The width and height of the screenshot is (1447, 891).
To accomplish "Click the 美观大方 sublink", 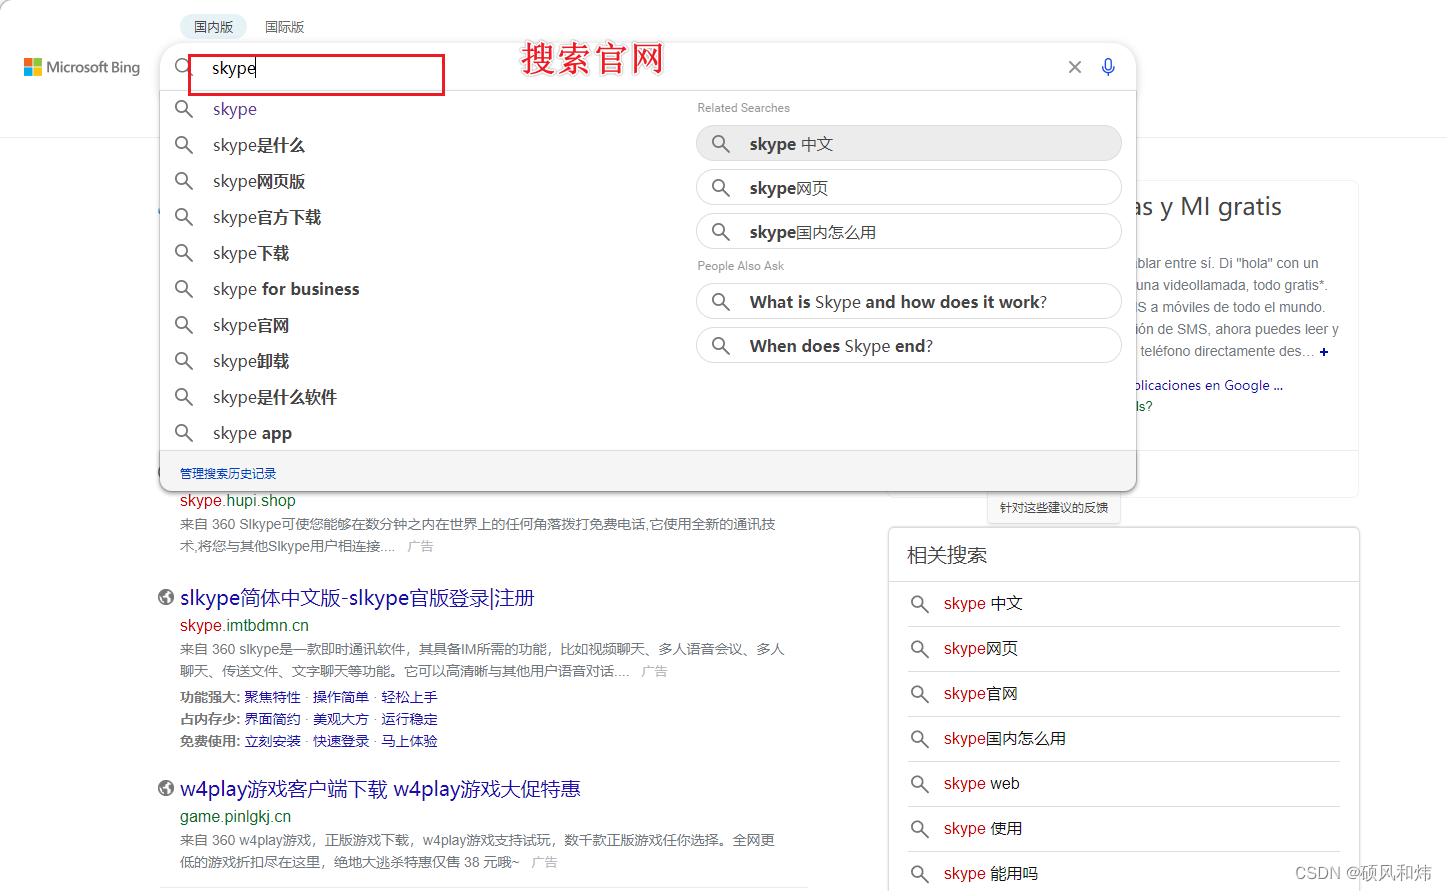I will (x=341, y=719).
